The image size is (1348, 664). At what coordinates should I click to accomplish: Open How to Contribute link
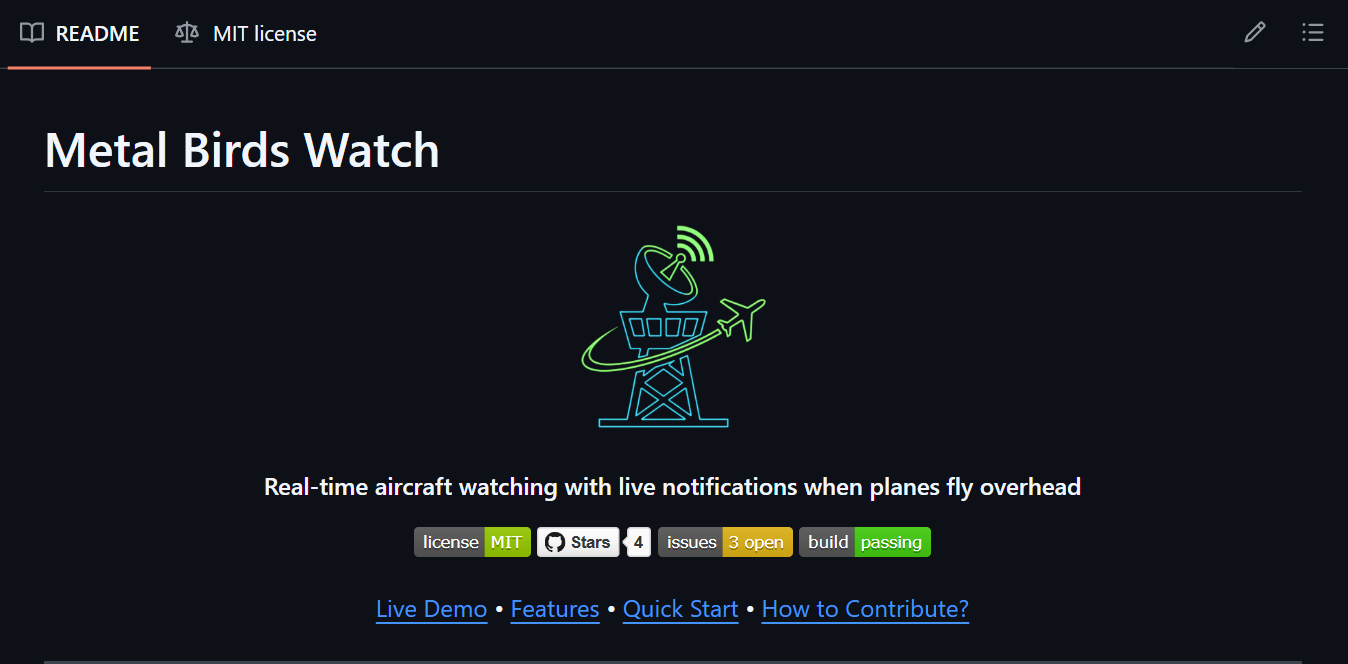pyautogui.click(x=865, y=609)
